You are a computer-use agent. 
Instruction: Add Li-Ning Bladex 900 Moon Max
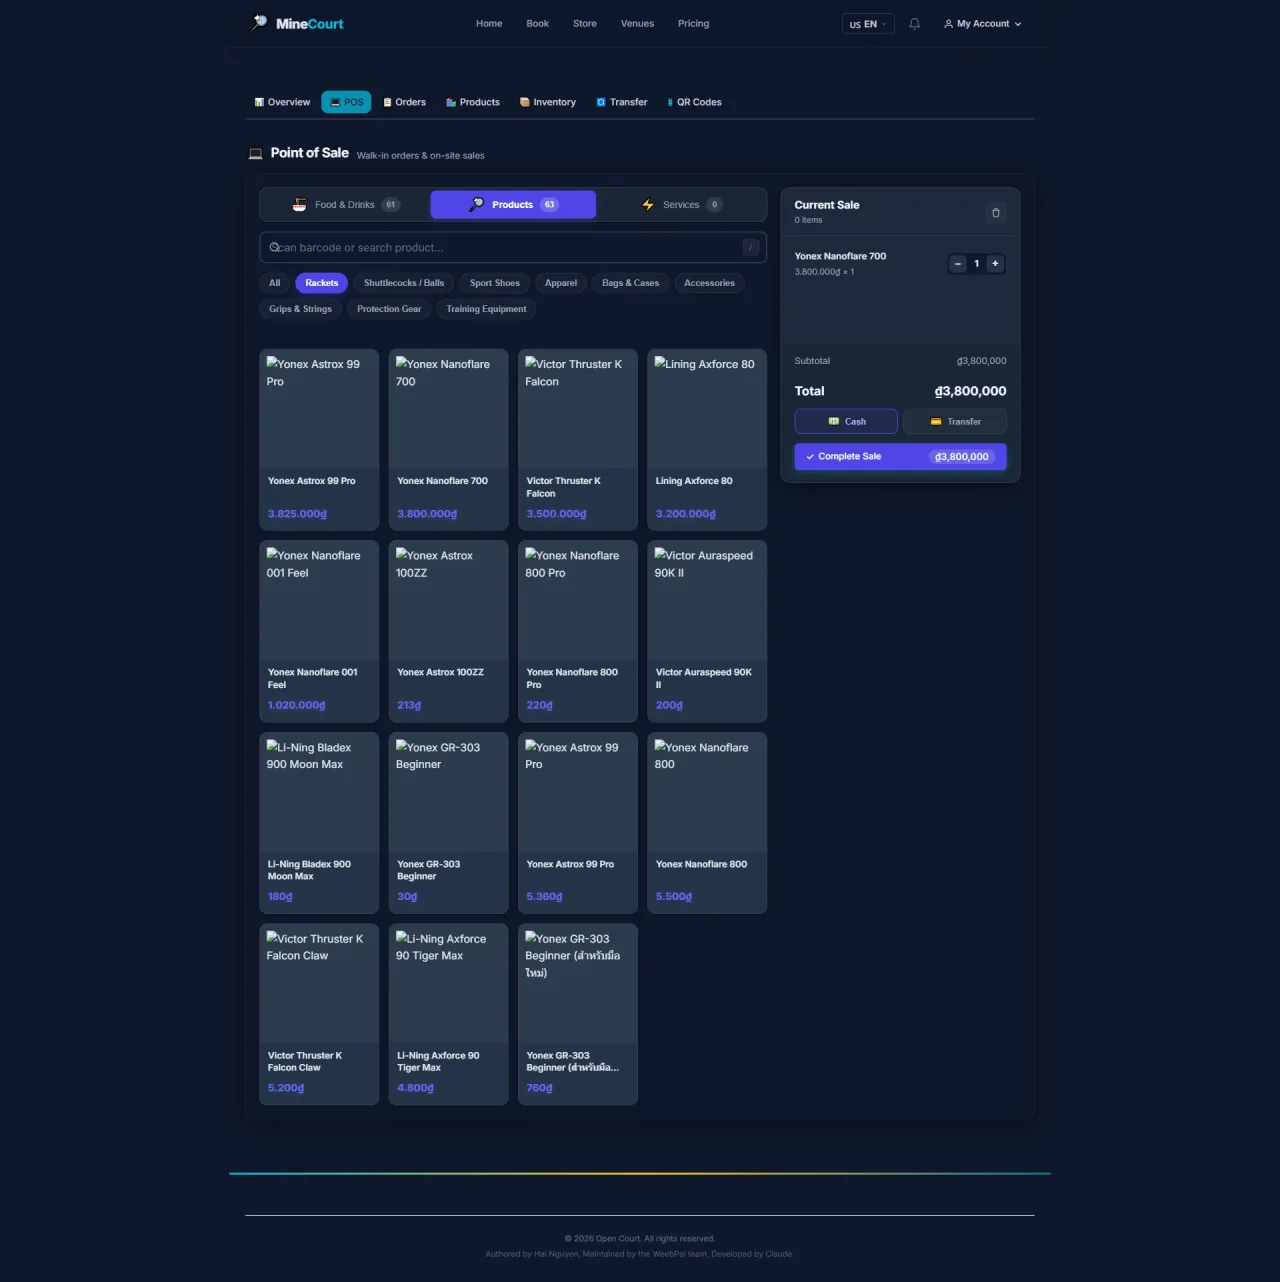[319, 823]
